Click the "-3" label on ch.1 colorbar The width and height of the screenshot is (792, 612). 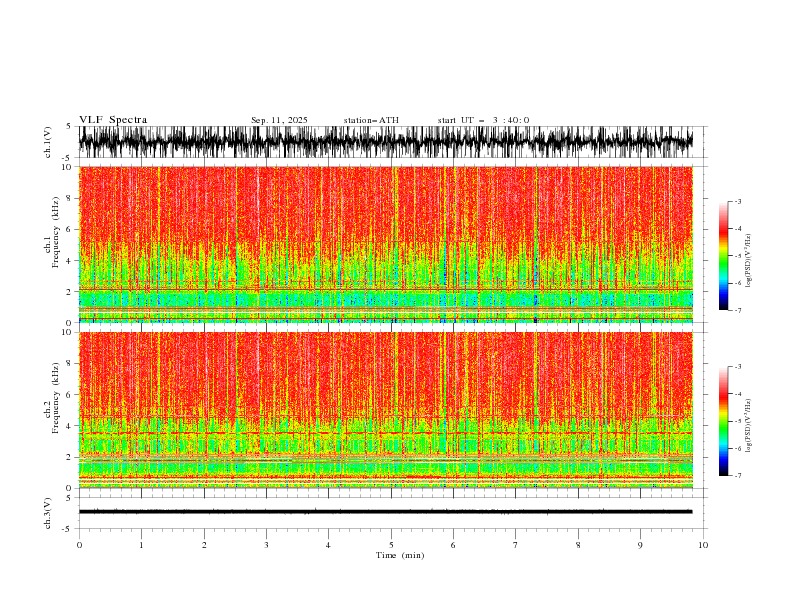(738, 201)
